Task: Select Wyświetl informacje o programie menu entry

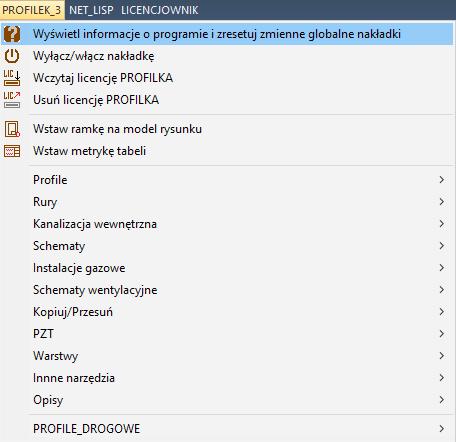Action: (x=228, y=34)
